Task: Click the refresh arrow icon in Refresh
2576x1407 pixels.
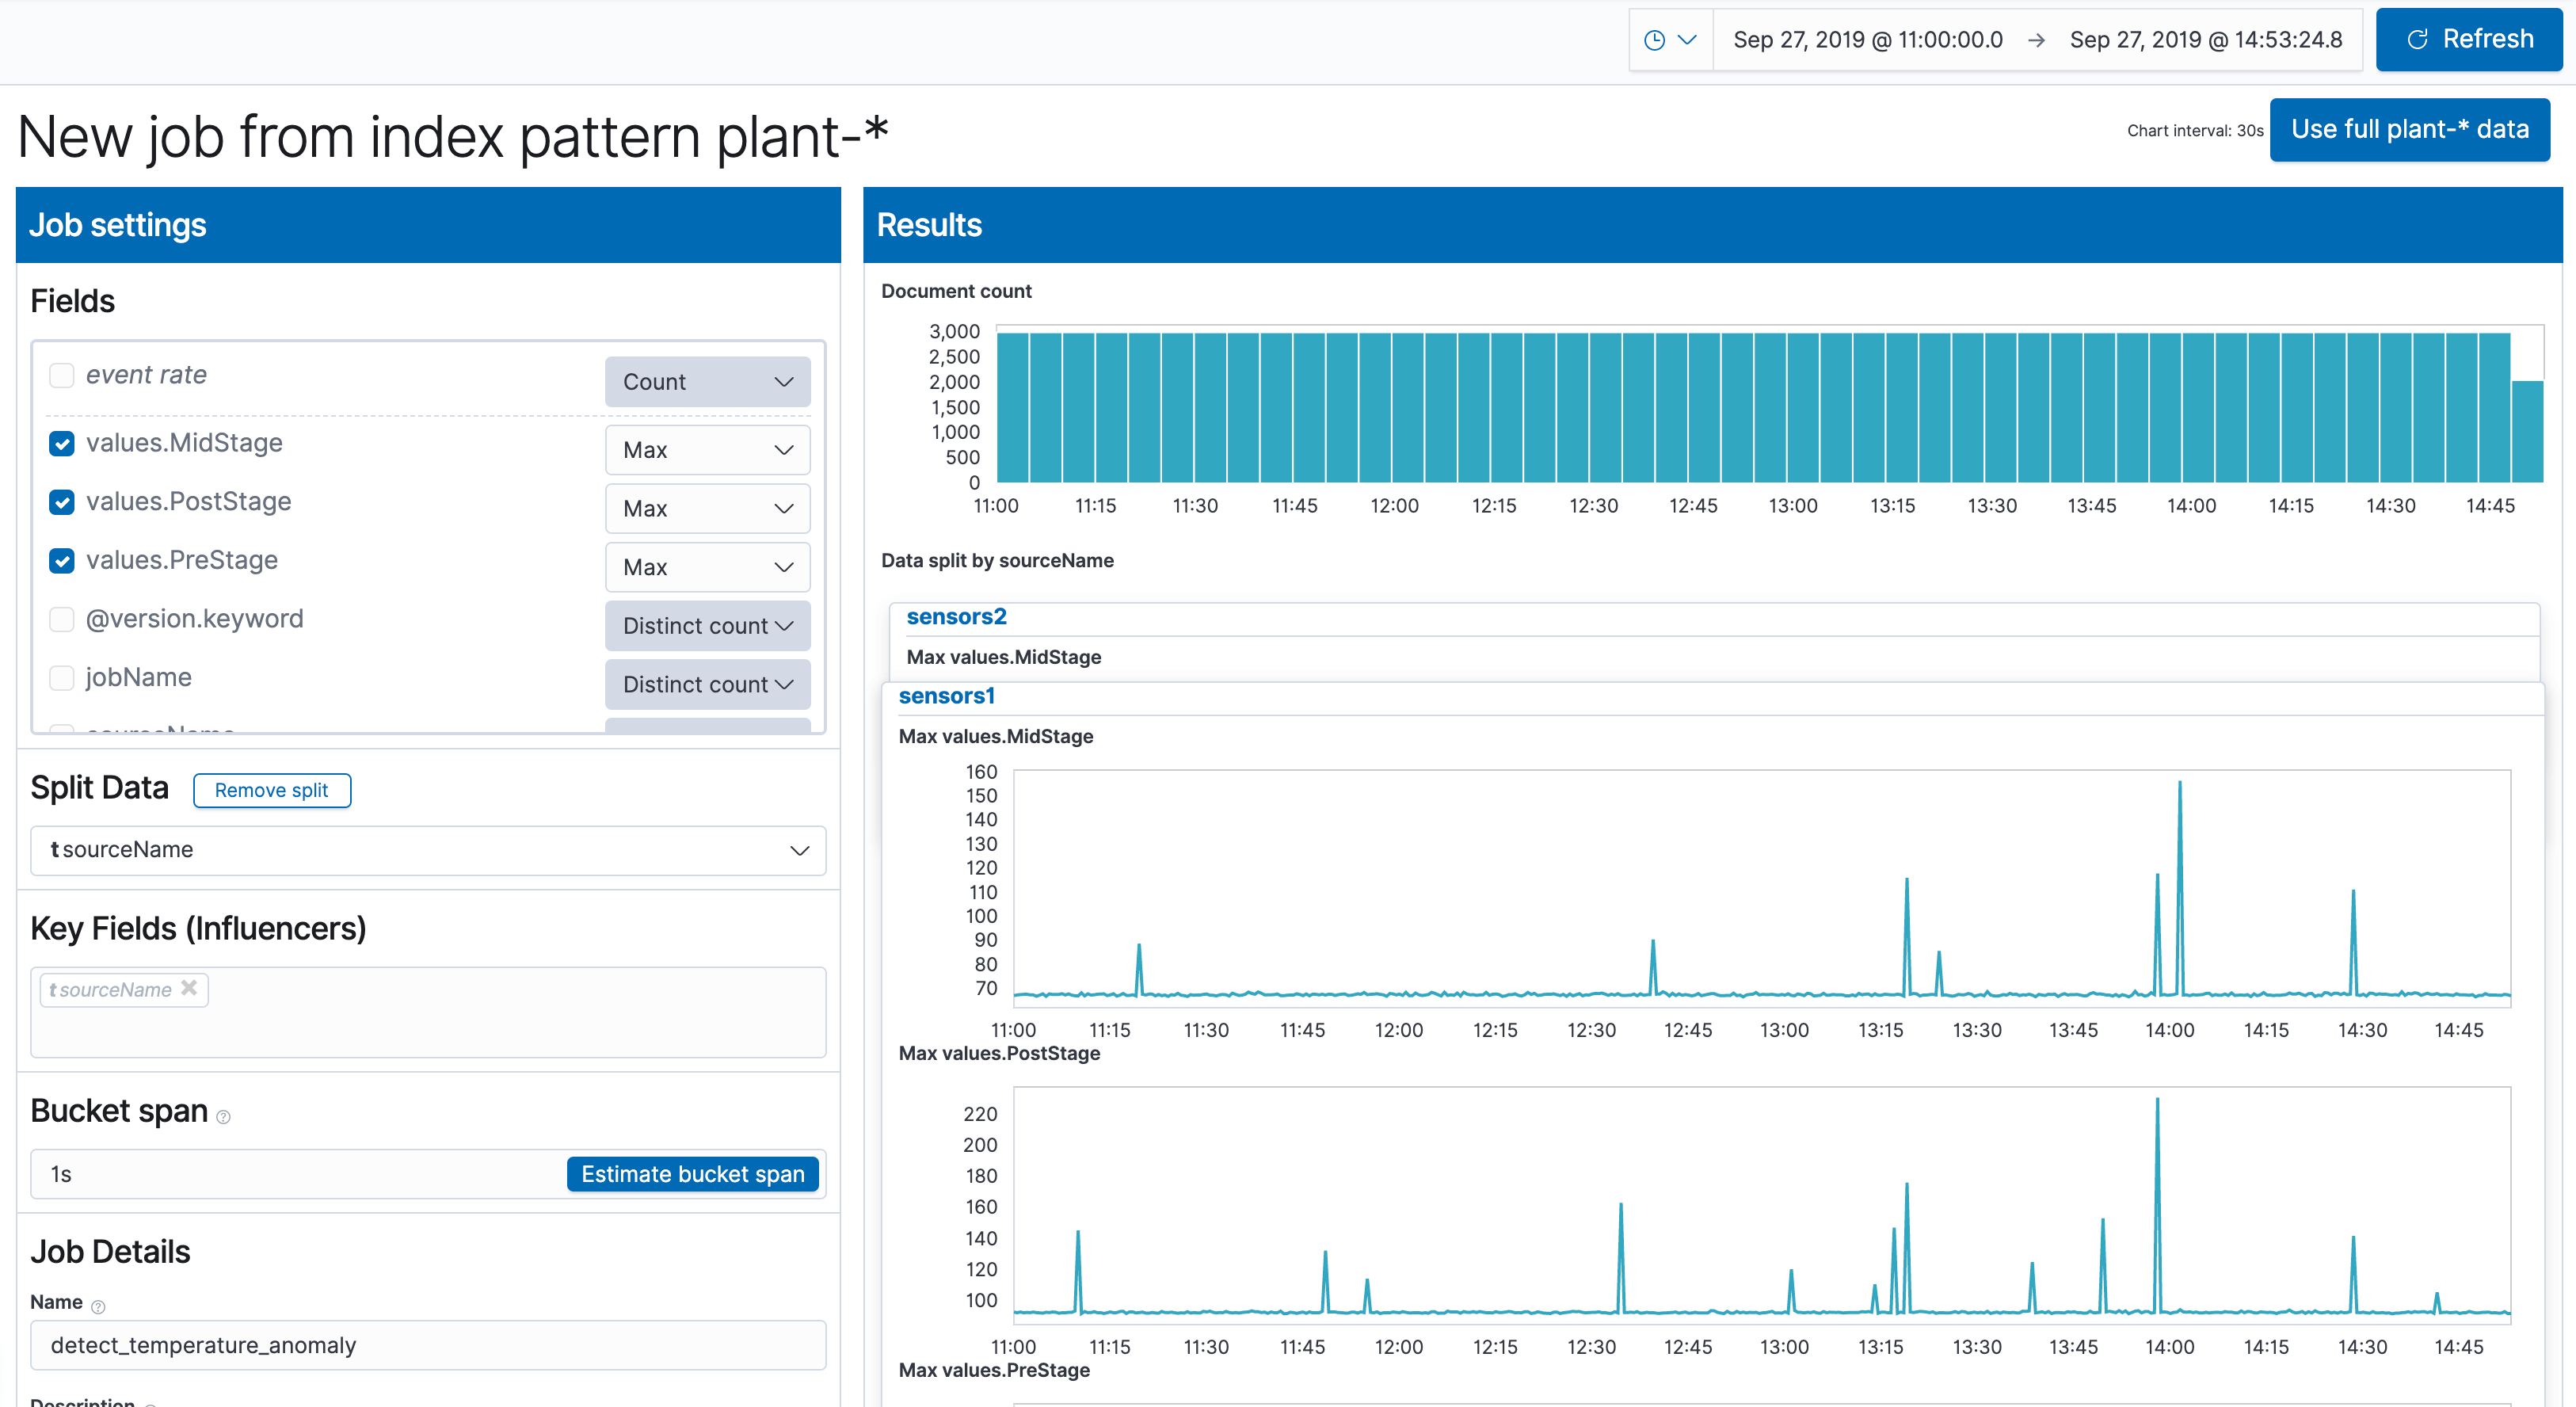Action: click(2417, 40)
